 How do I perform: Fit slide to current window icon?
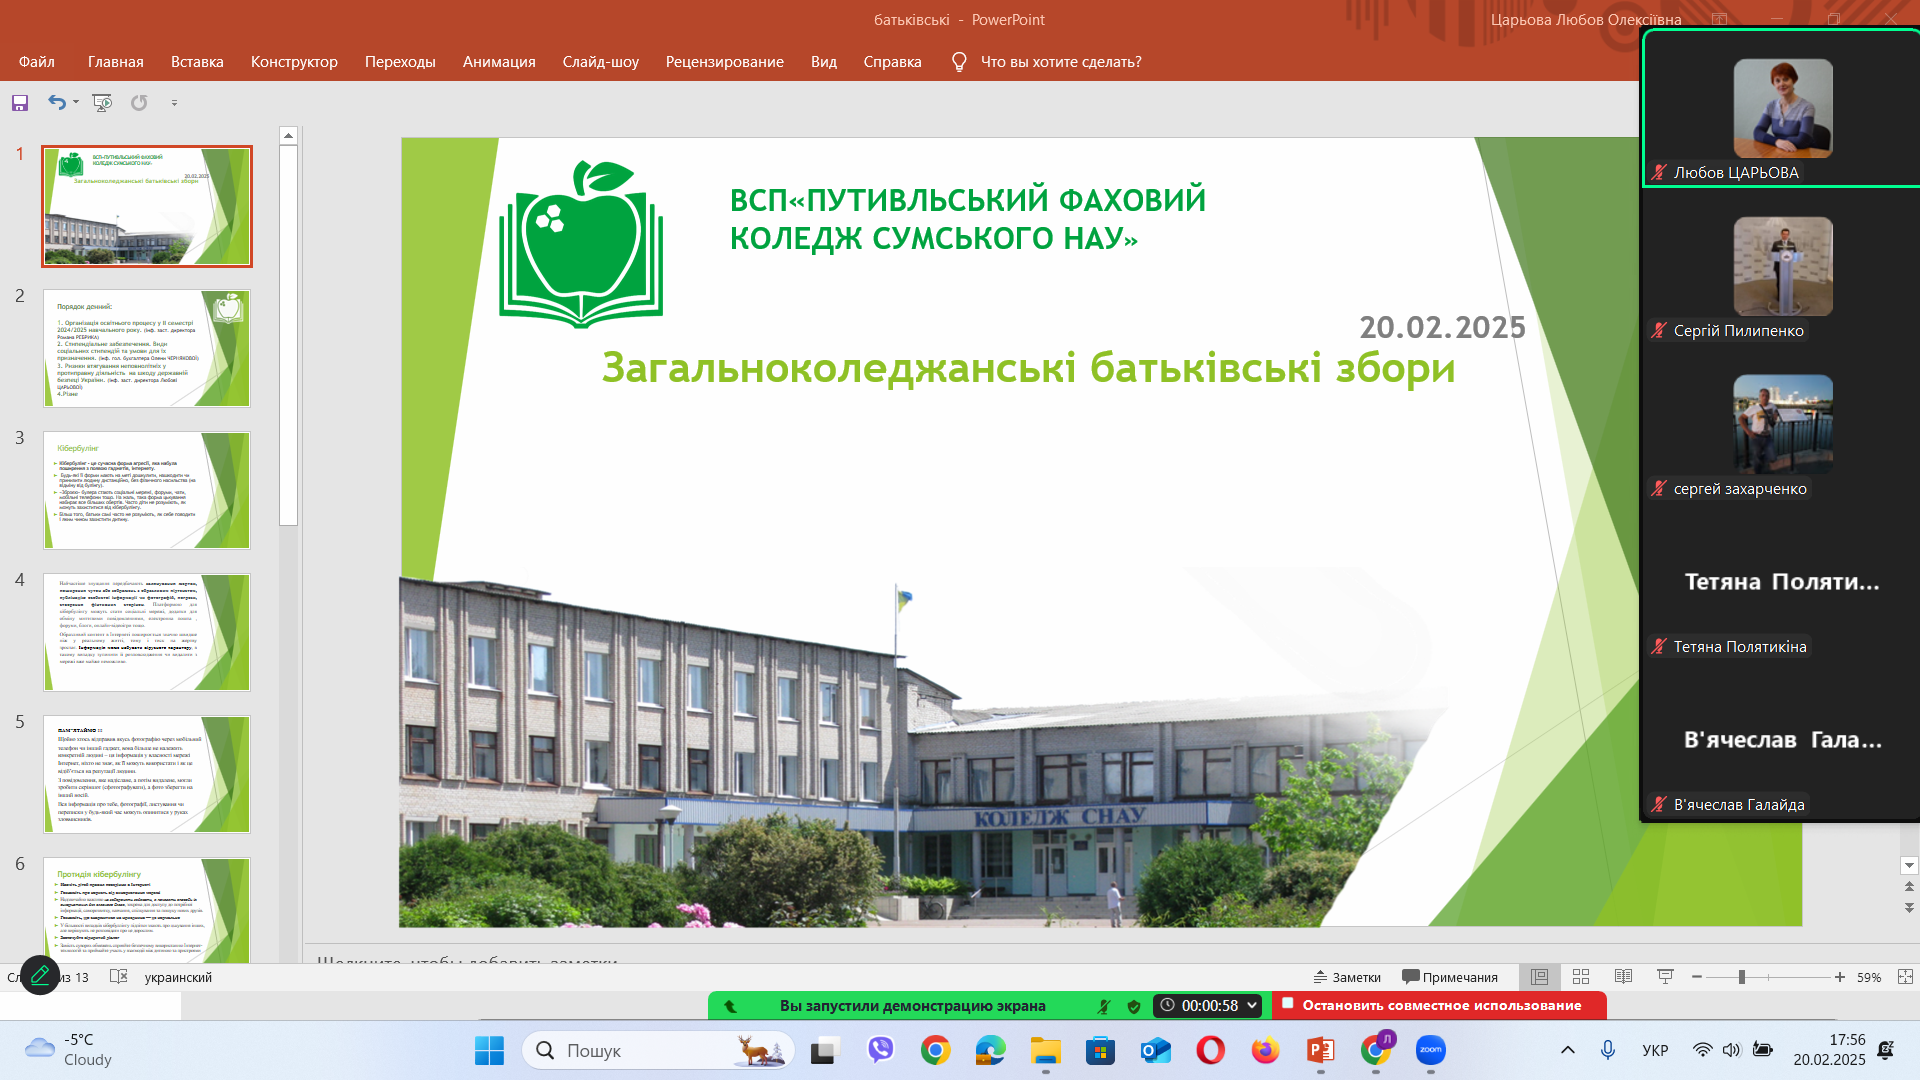[1905, 977]
